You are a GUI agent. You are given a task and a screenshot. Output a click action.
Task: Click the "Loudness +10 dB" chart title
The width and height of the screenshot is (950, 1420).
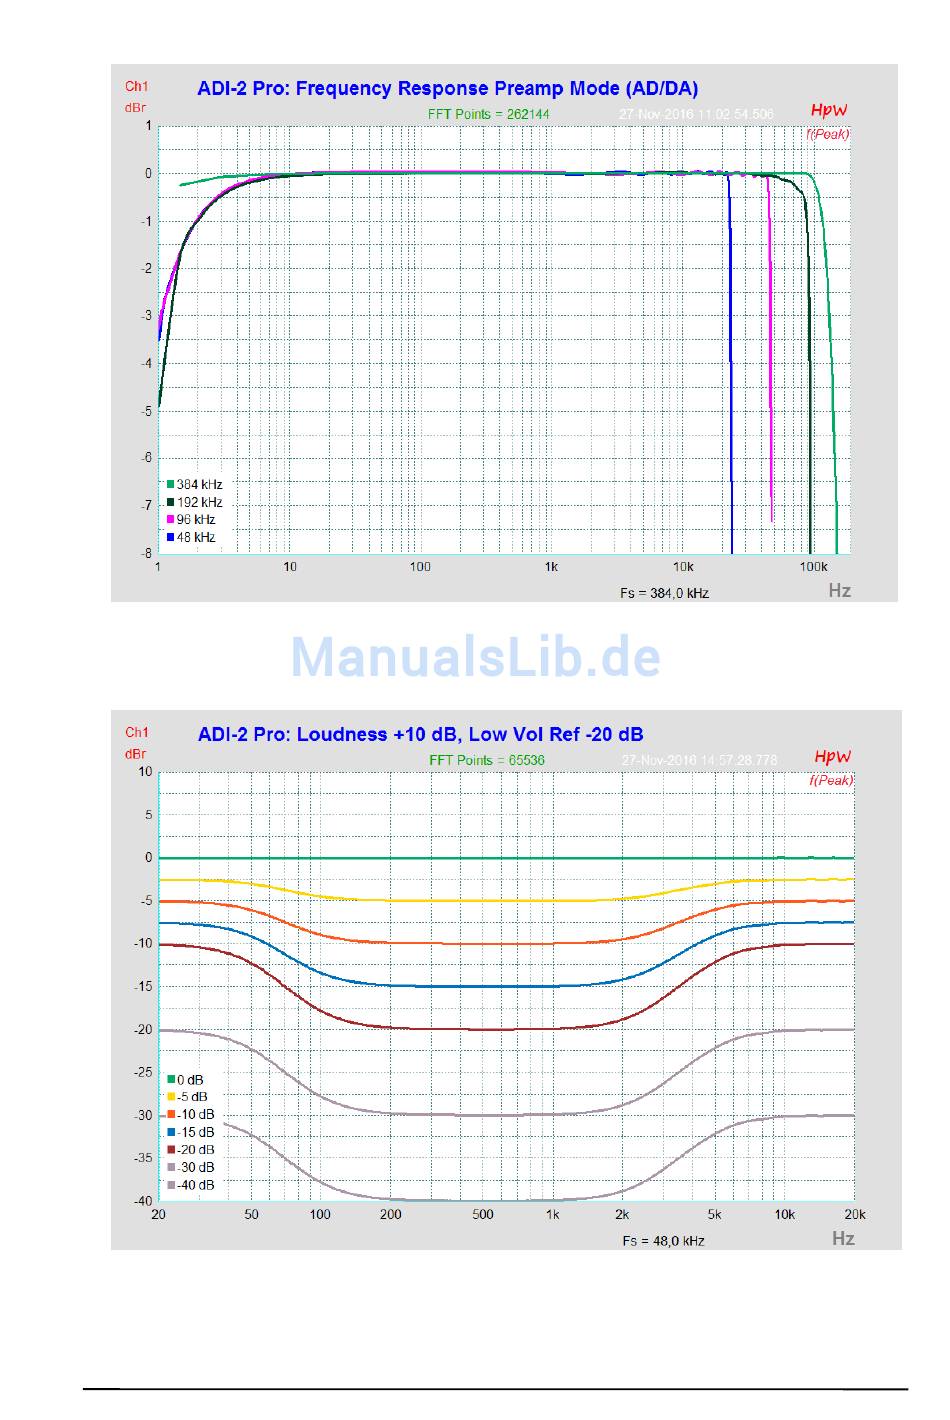pyautogui.click(x=420, y=734)
